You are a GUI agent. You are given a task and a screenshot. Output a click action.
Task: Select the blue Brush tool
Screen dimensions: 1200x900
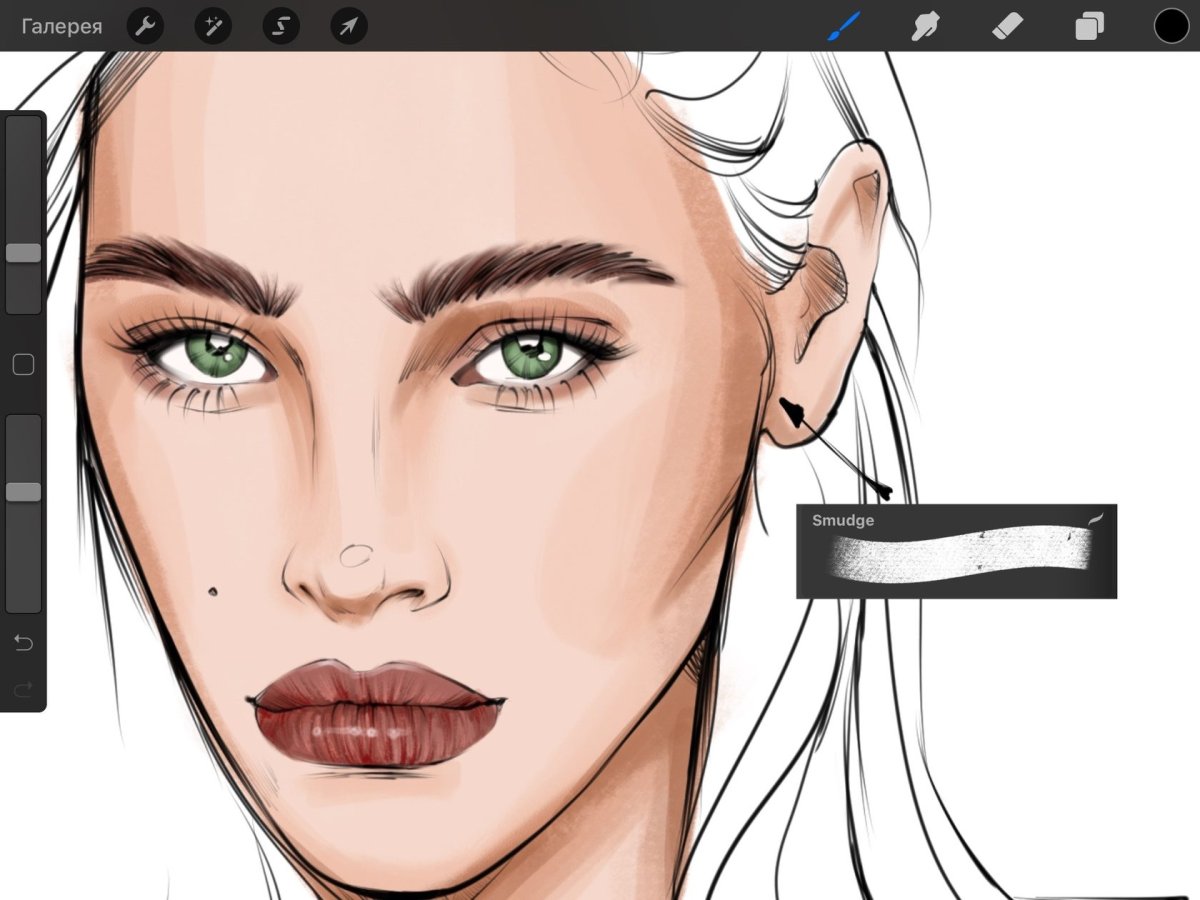843,26
